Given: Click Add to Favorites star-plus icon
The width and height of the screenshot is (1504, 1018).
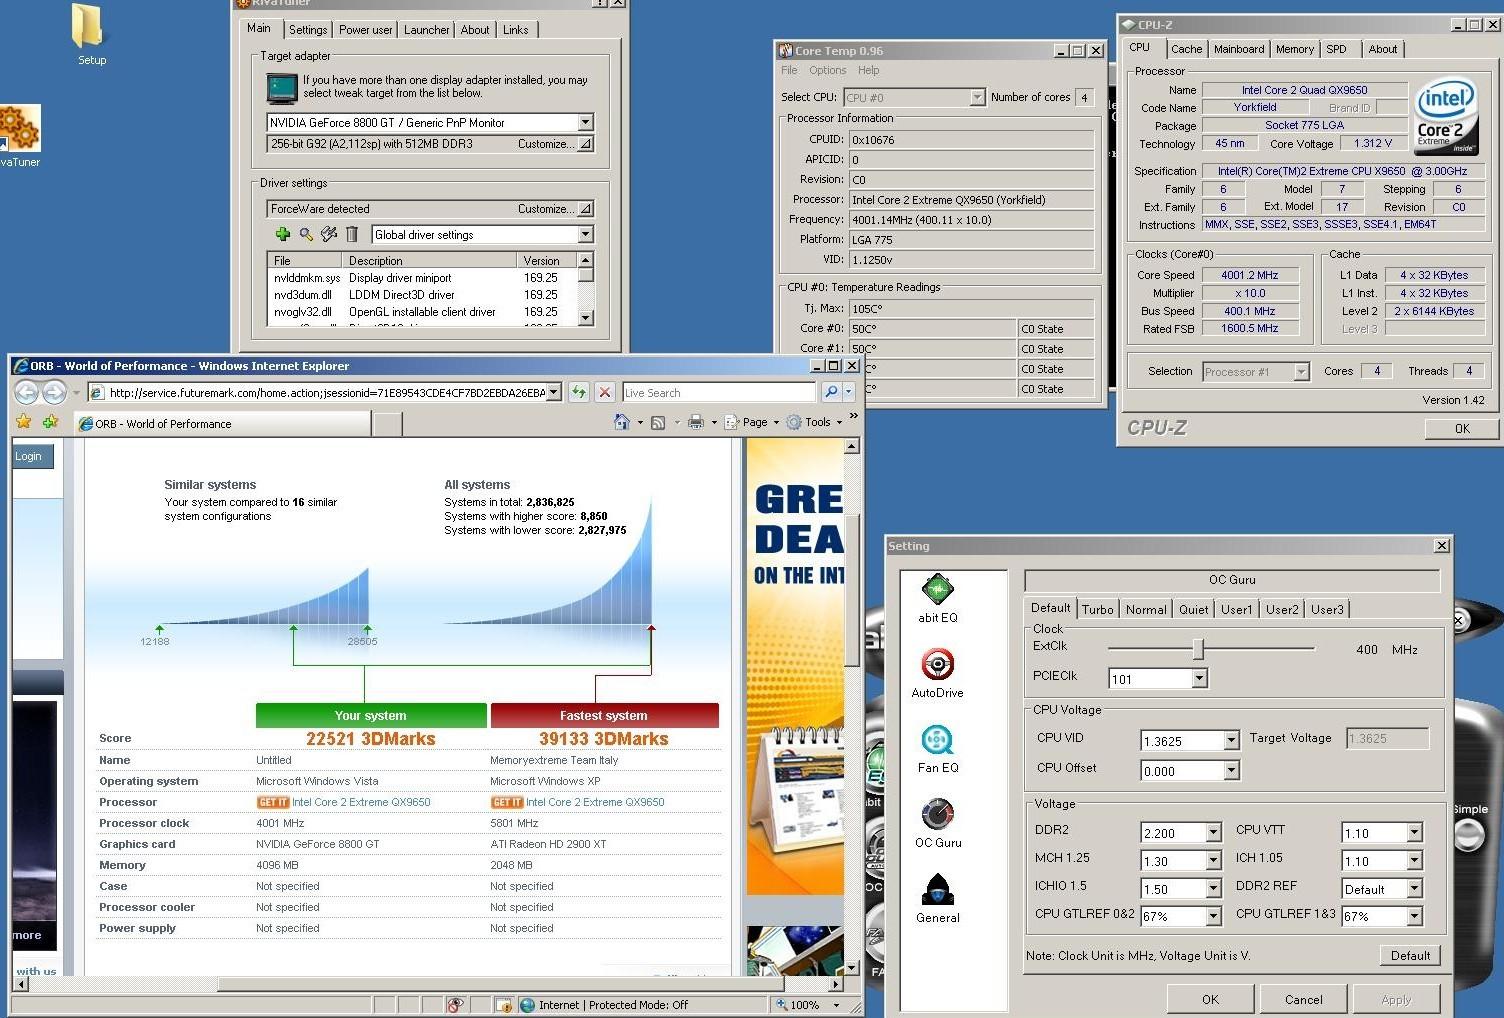Looking at the screenshot, I should click(x=50, y=422).
